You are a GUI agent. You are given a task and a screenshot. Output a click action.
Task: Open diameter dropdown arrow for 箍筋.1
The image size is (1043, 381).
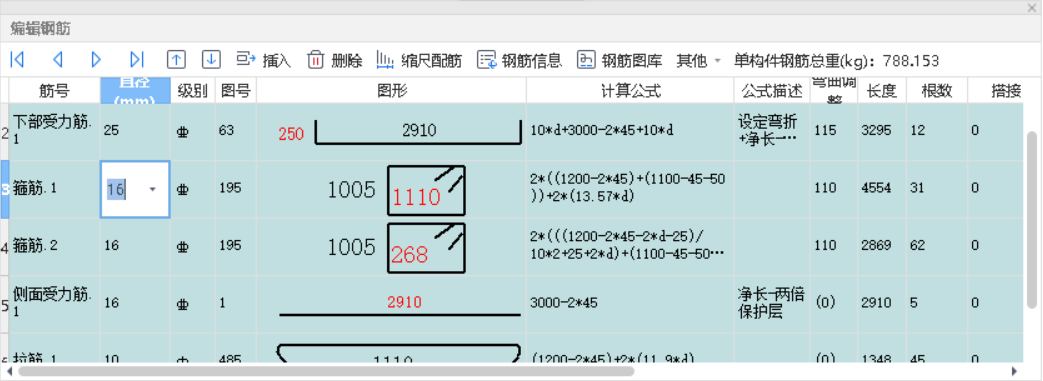153,190
